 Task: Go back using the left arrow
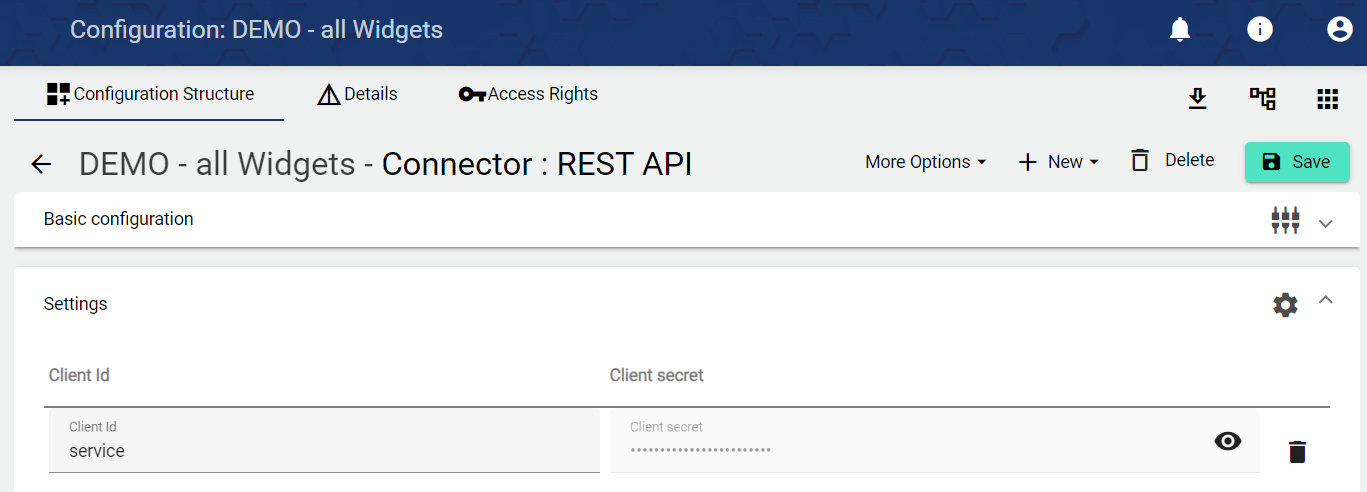(41, 164)
